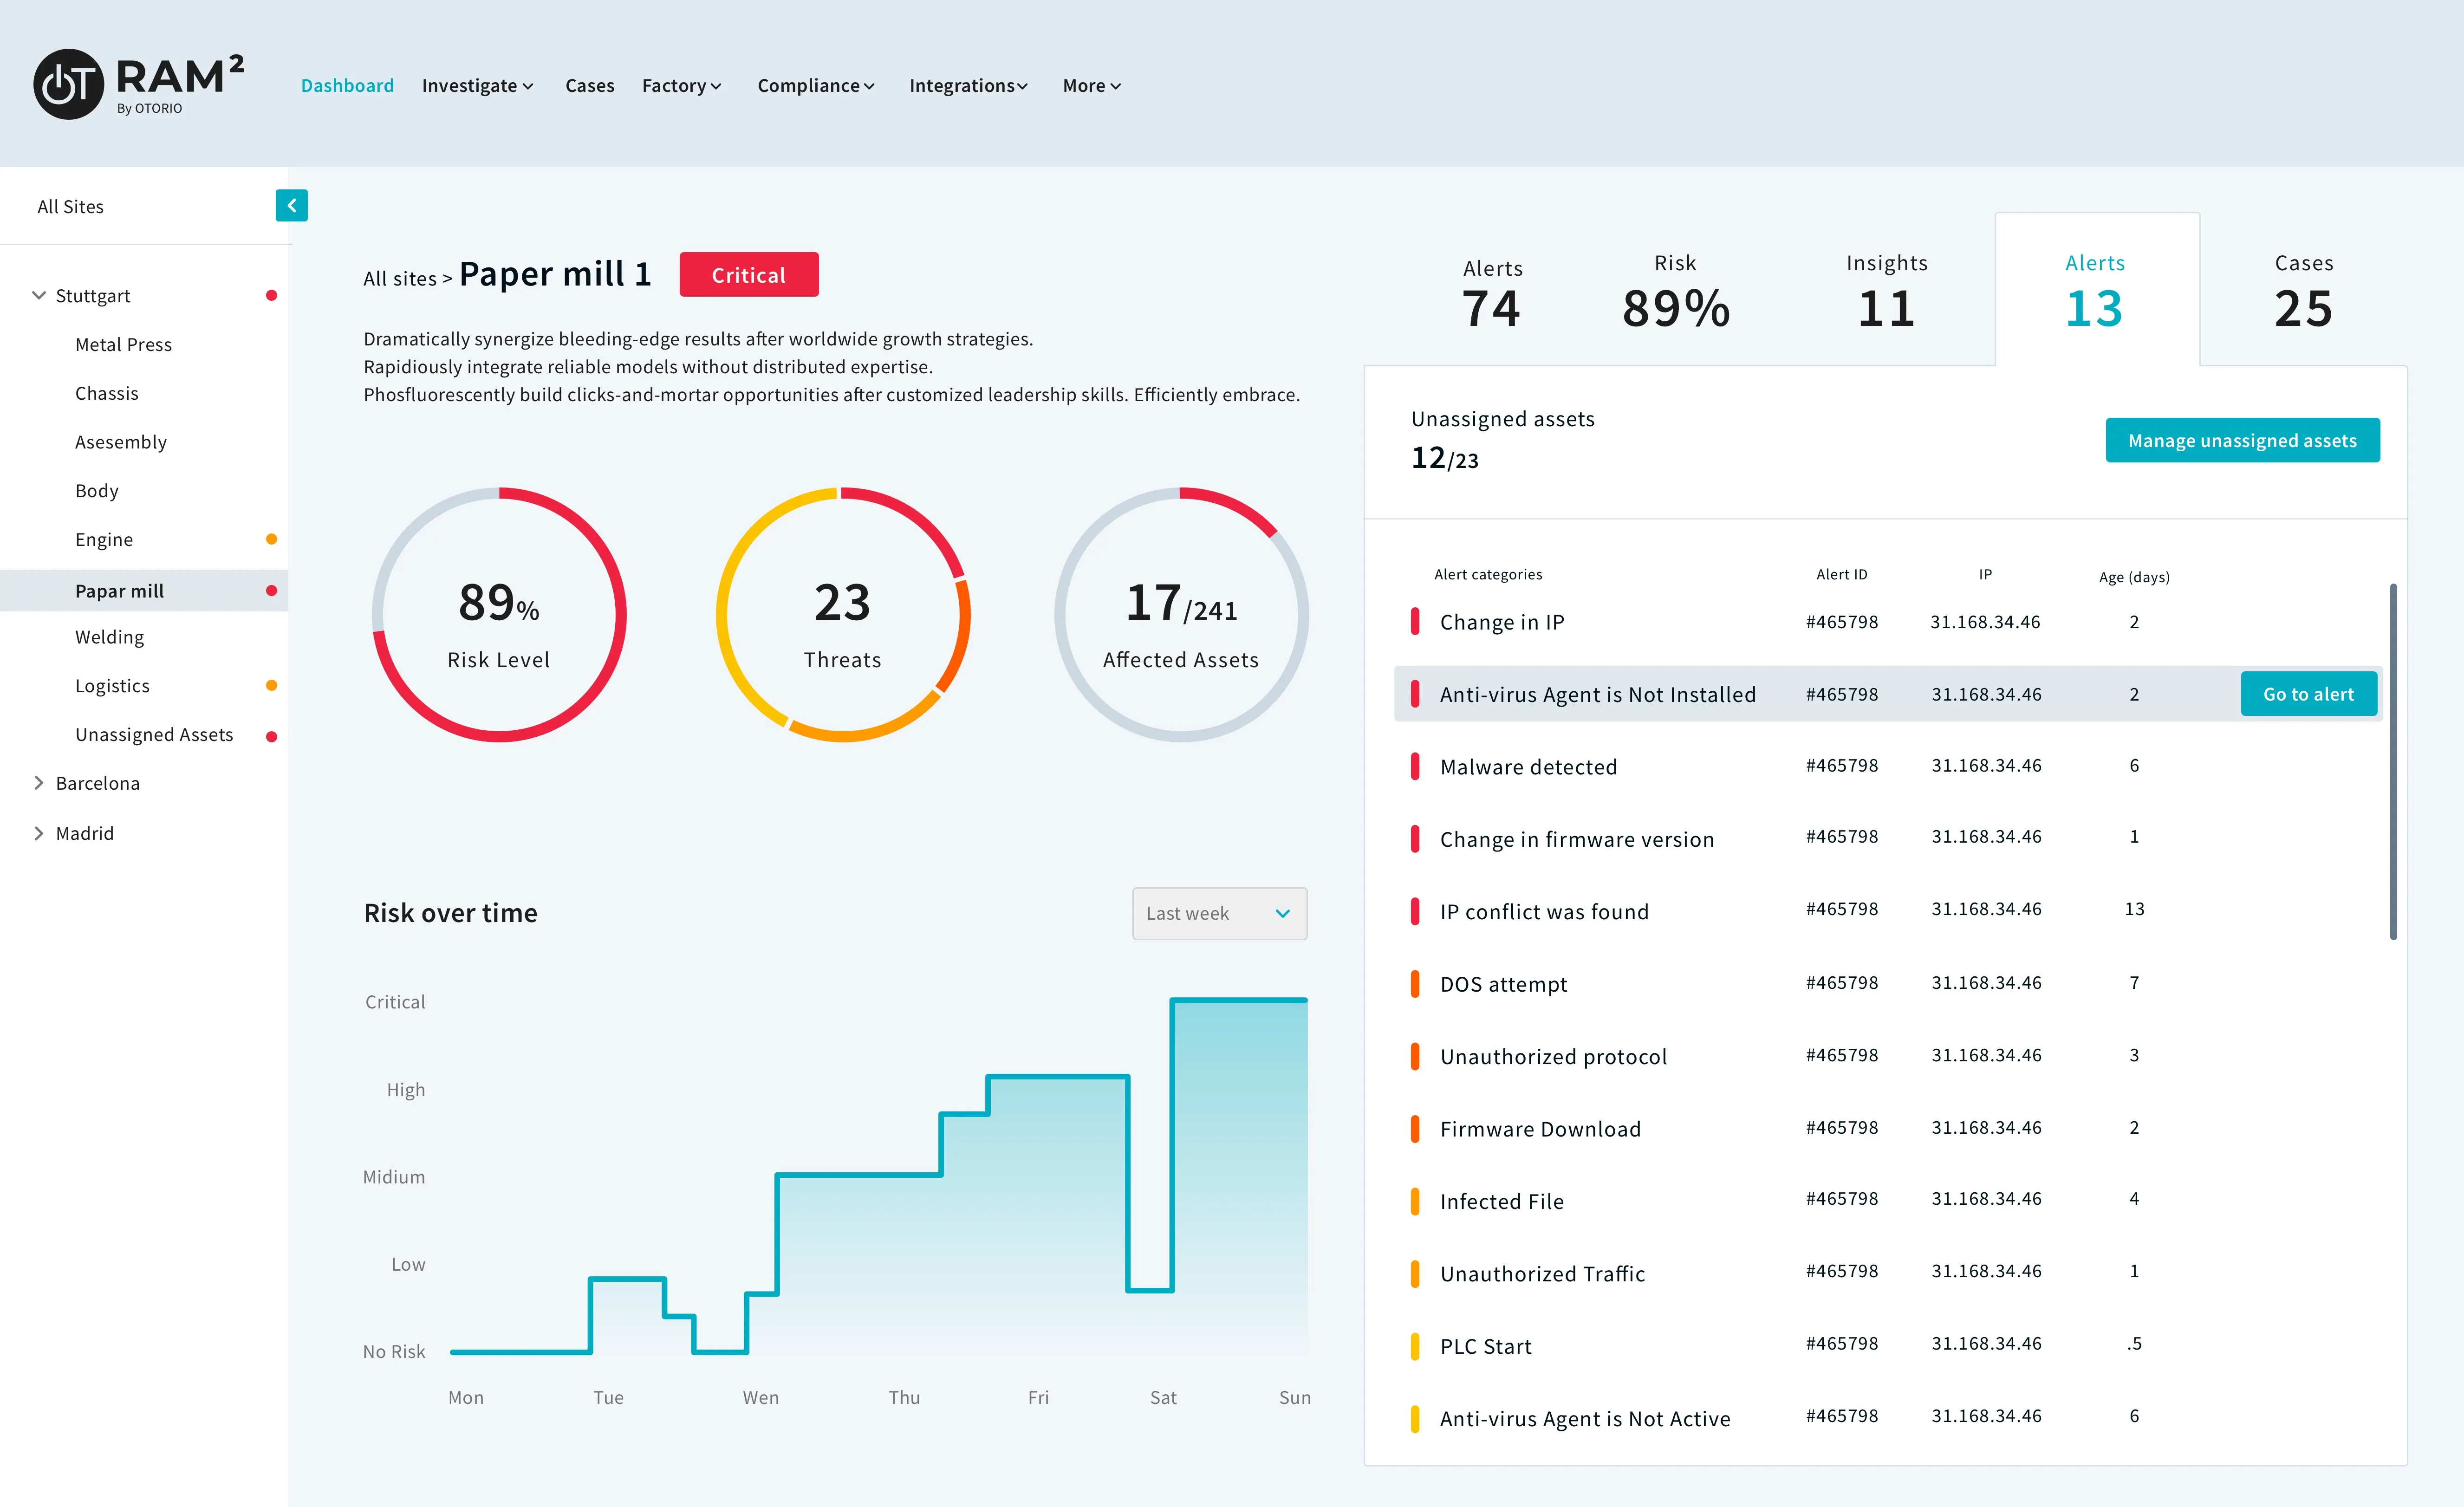Open the Last week period dropdown

click(1219, 914)
